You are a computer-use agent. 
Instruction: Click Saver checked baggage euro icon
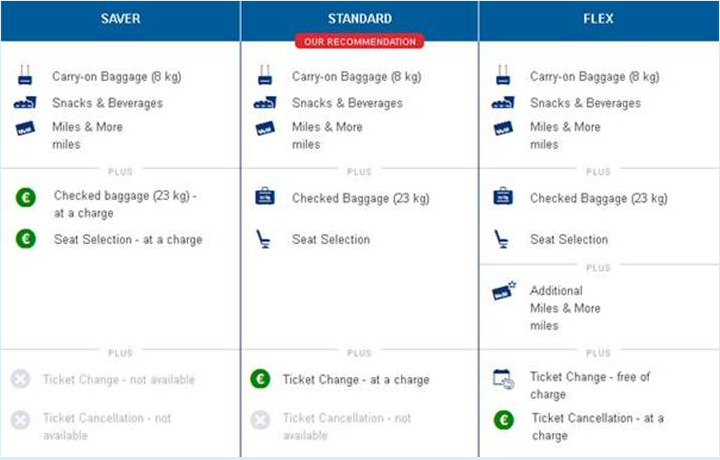click(x=26, y=198)
